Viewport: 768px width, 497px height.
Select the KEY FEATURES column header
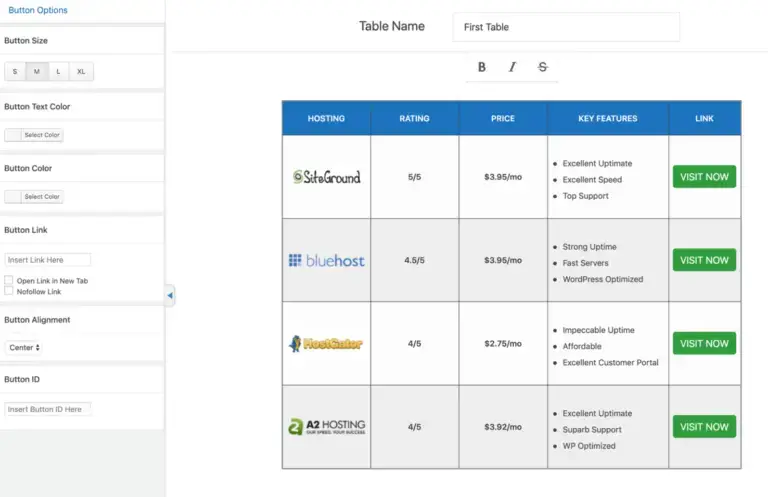(608, 118)
